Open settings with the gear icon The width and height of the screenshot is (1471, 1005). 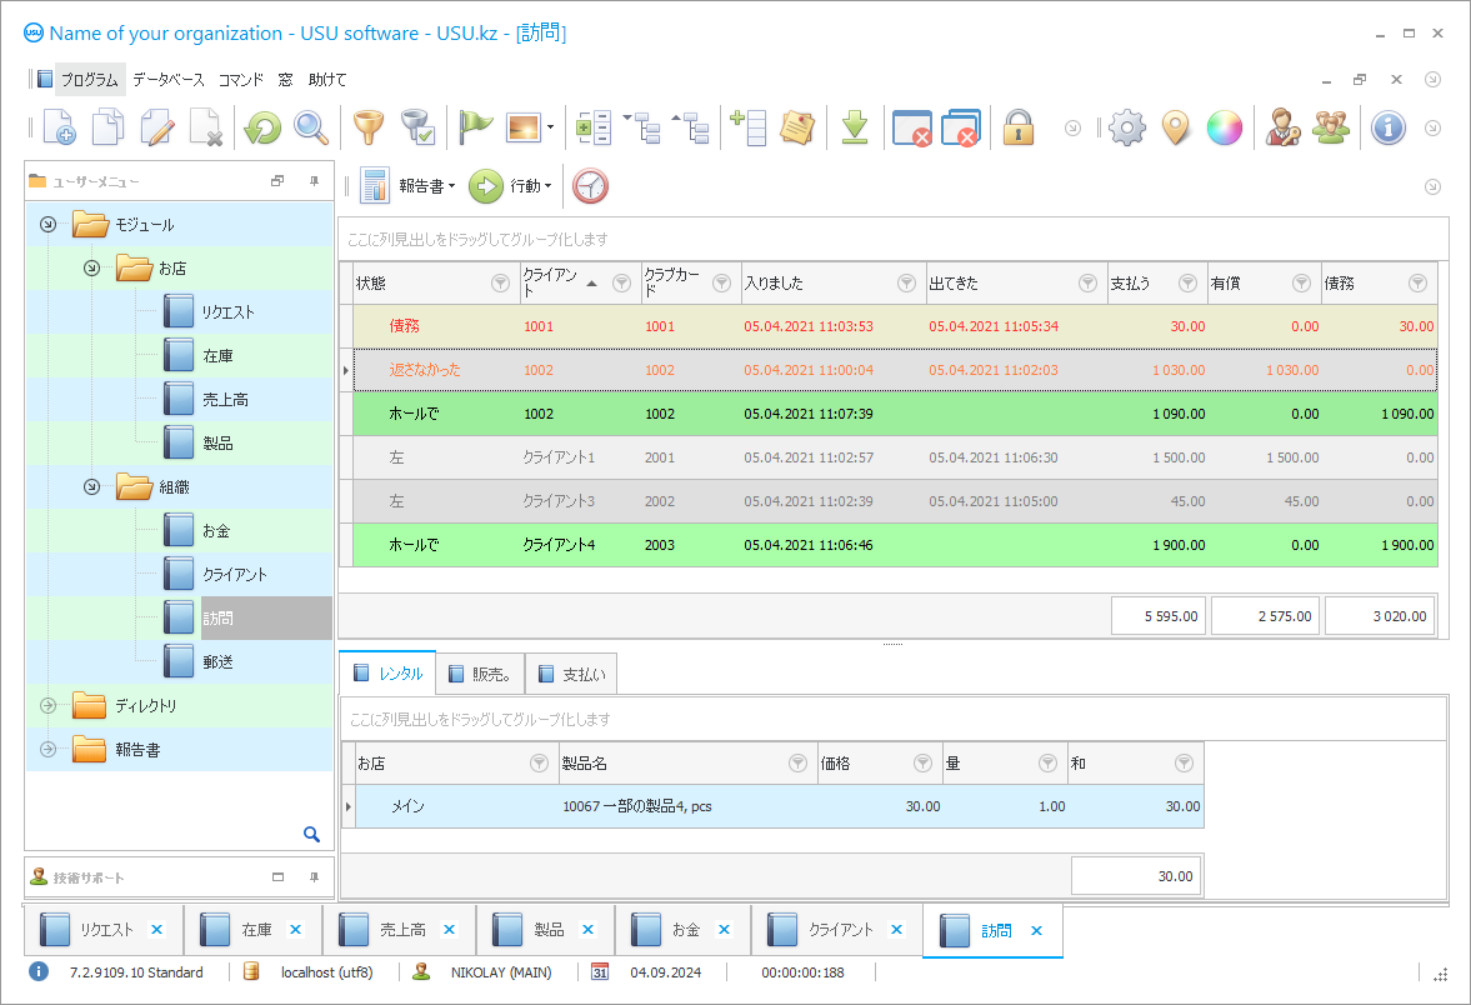tap(1127, 128)
